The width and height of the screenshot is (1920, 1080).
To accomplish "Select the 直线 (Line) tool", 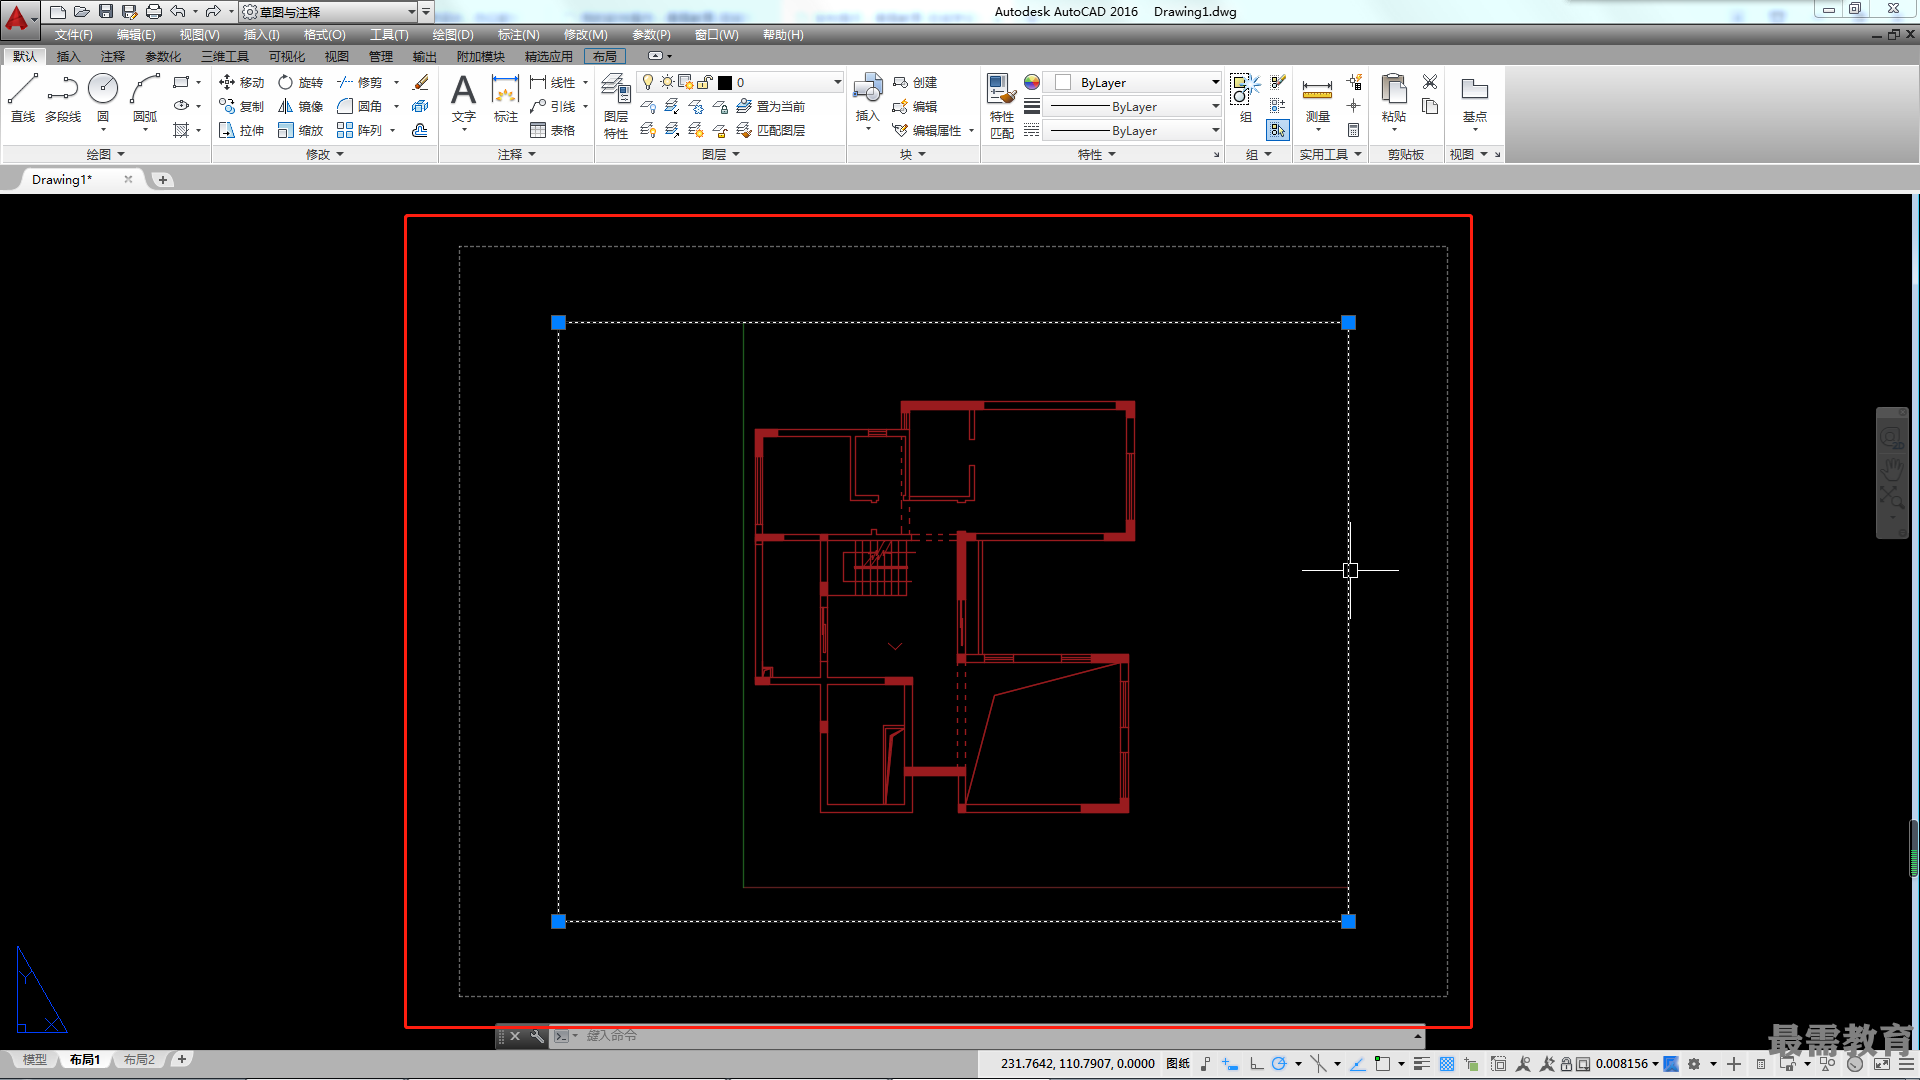I will pos(22,97).
